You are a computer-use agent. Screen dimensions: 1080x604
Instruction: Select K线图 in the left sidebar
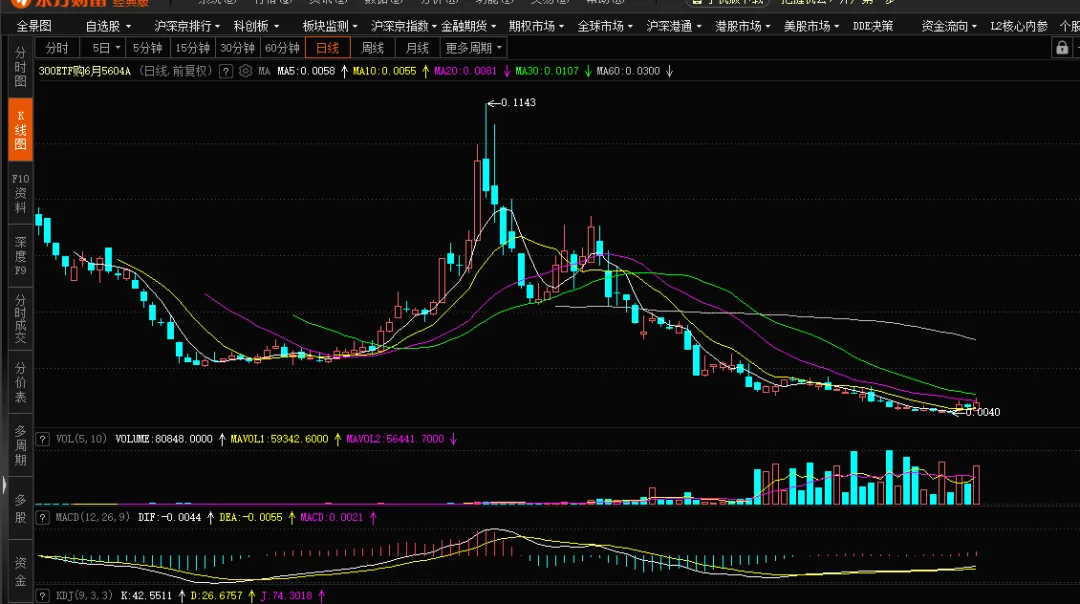tap(20, 129)
